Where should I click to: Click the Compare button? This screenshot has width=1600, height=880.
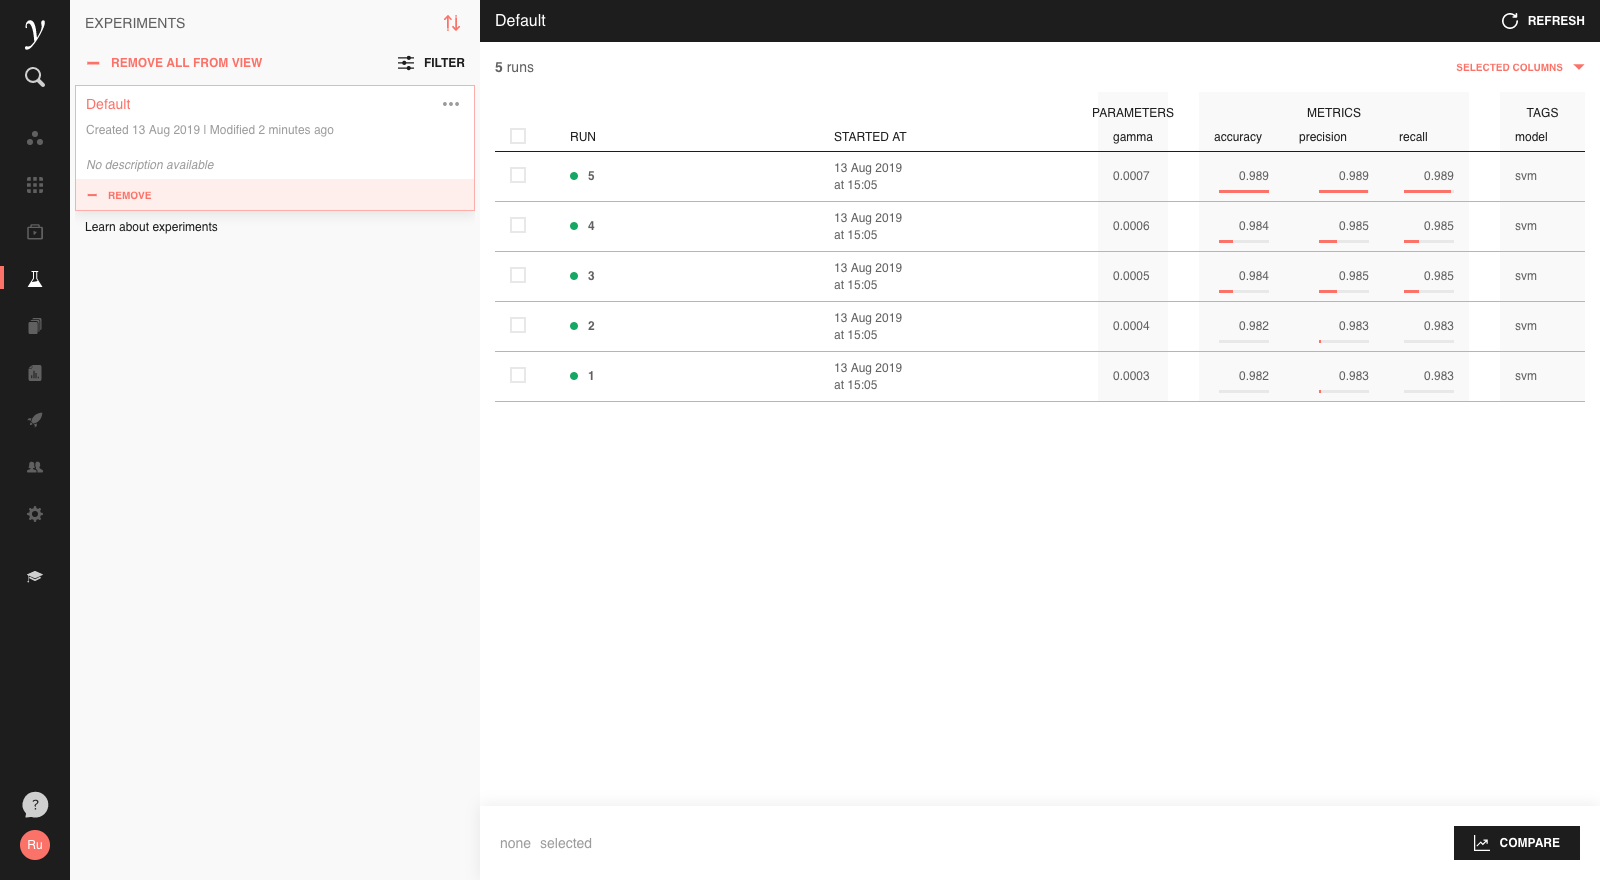(x=1516, y=843)
